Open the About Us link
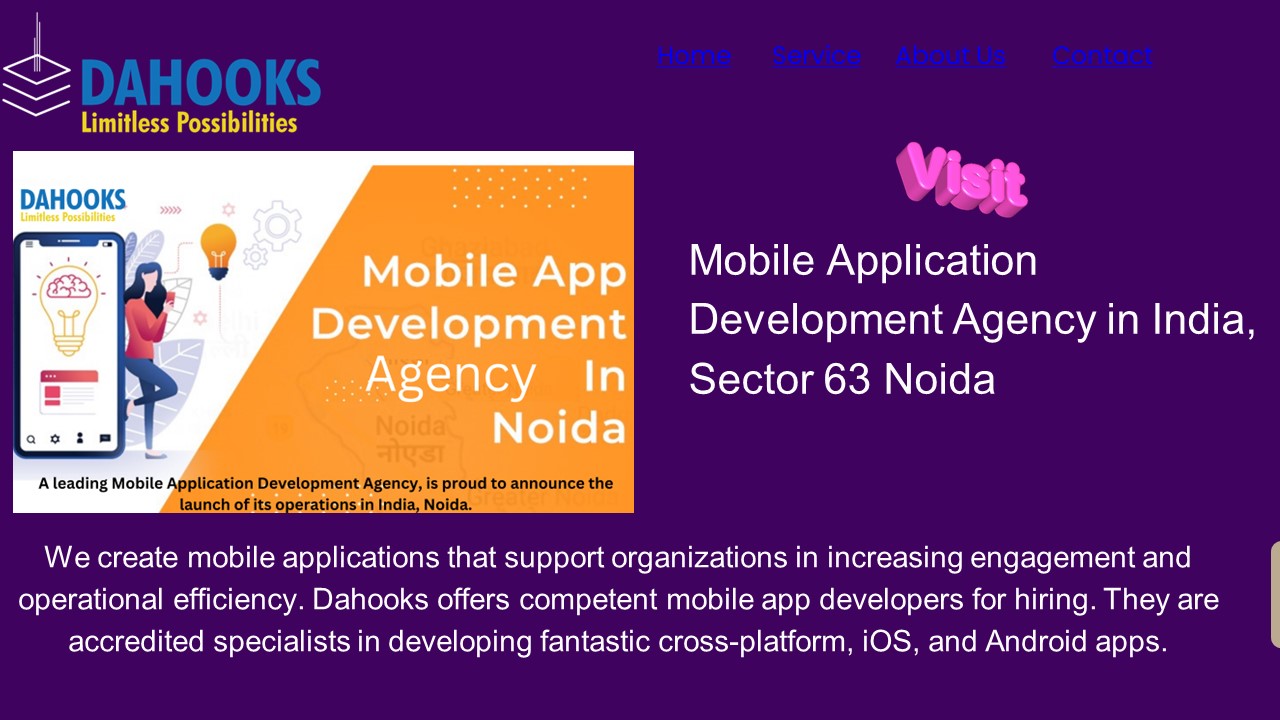 tap(950, 56)
